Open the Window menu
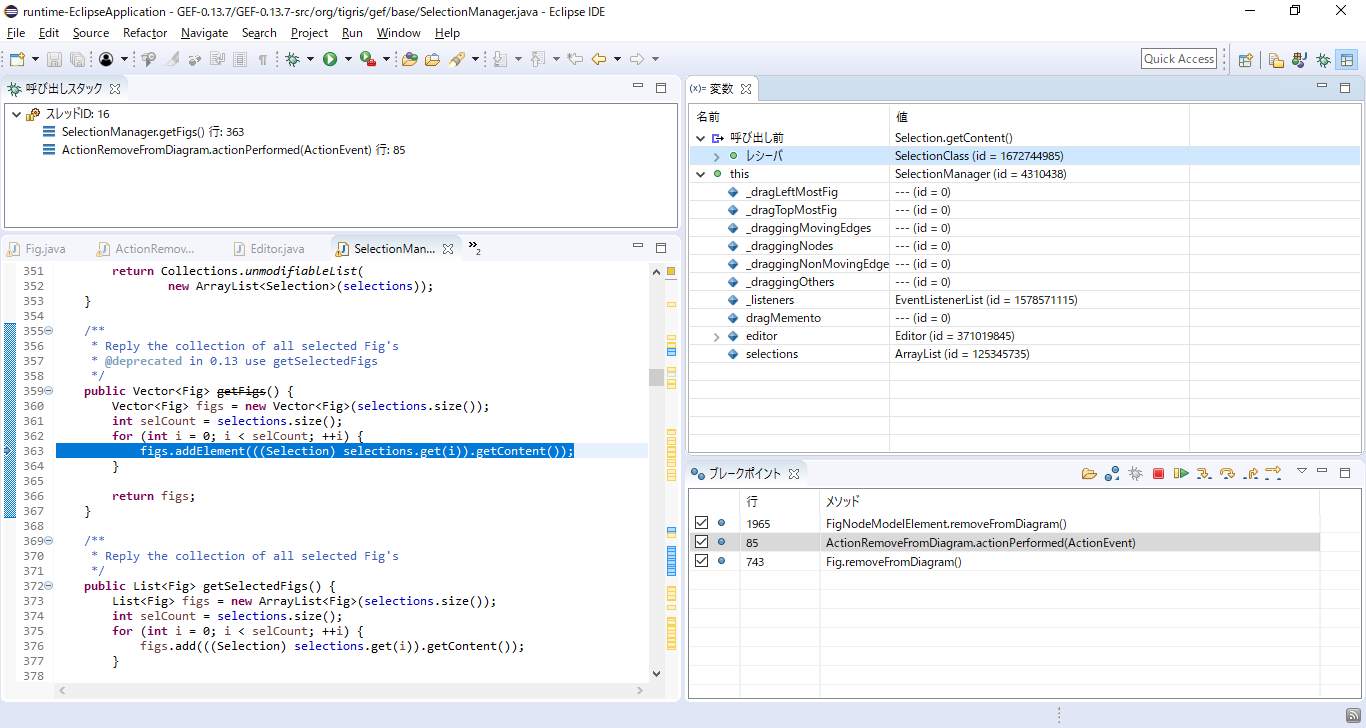The width and height of the screenshot is (1366, 728). click(398, 33)
